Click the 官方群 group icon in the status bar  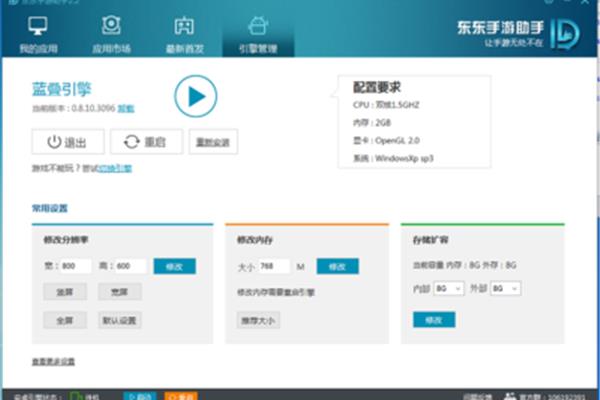tap(510, 397)
